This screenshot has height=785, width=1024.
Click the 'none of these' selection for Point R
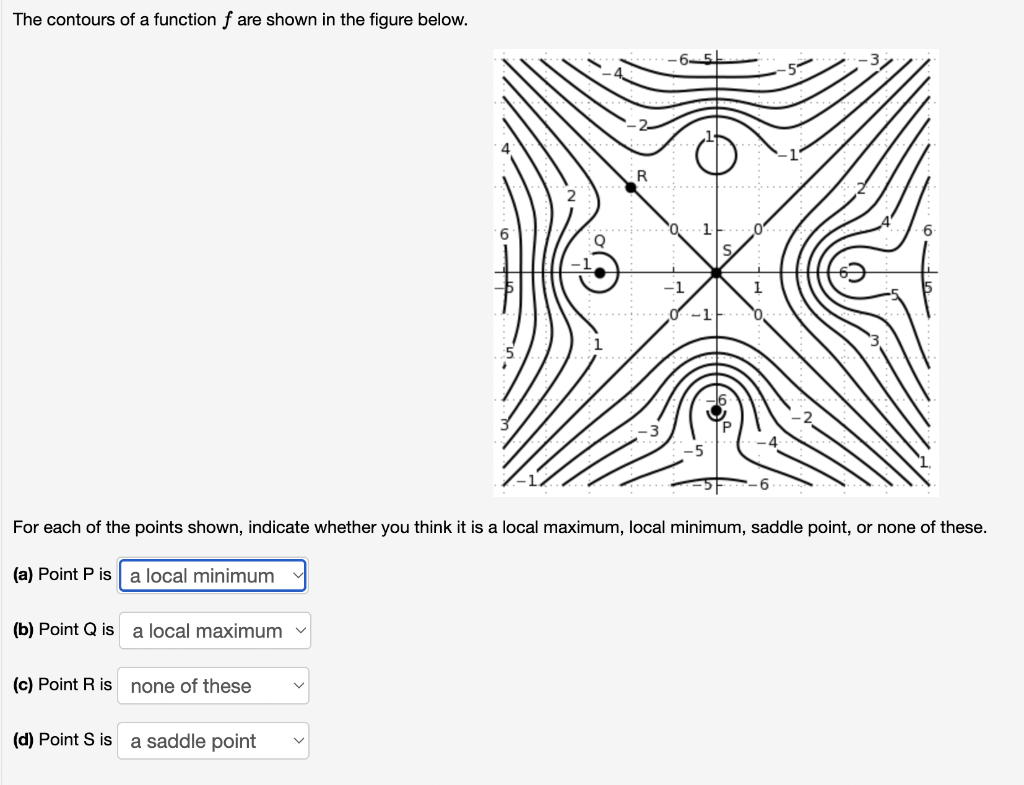[x=188, y=685]
